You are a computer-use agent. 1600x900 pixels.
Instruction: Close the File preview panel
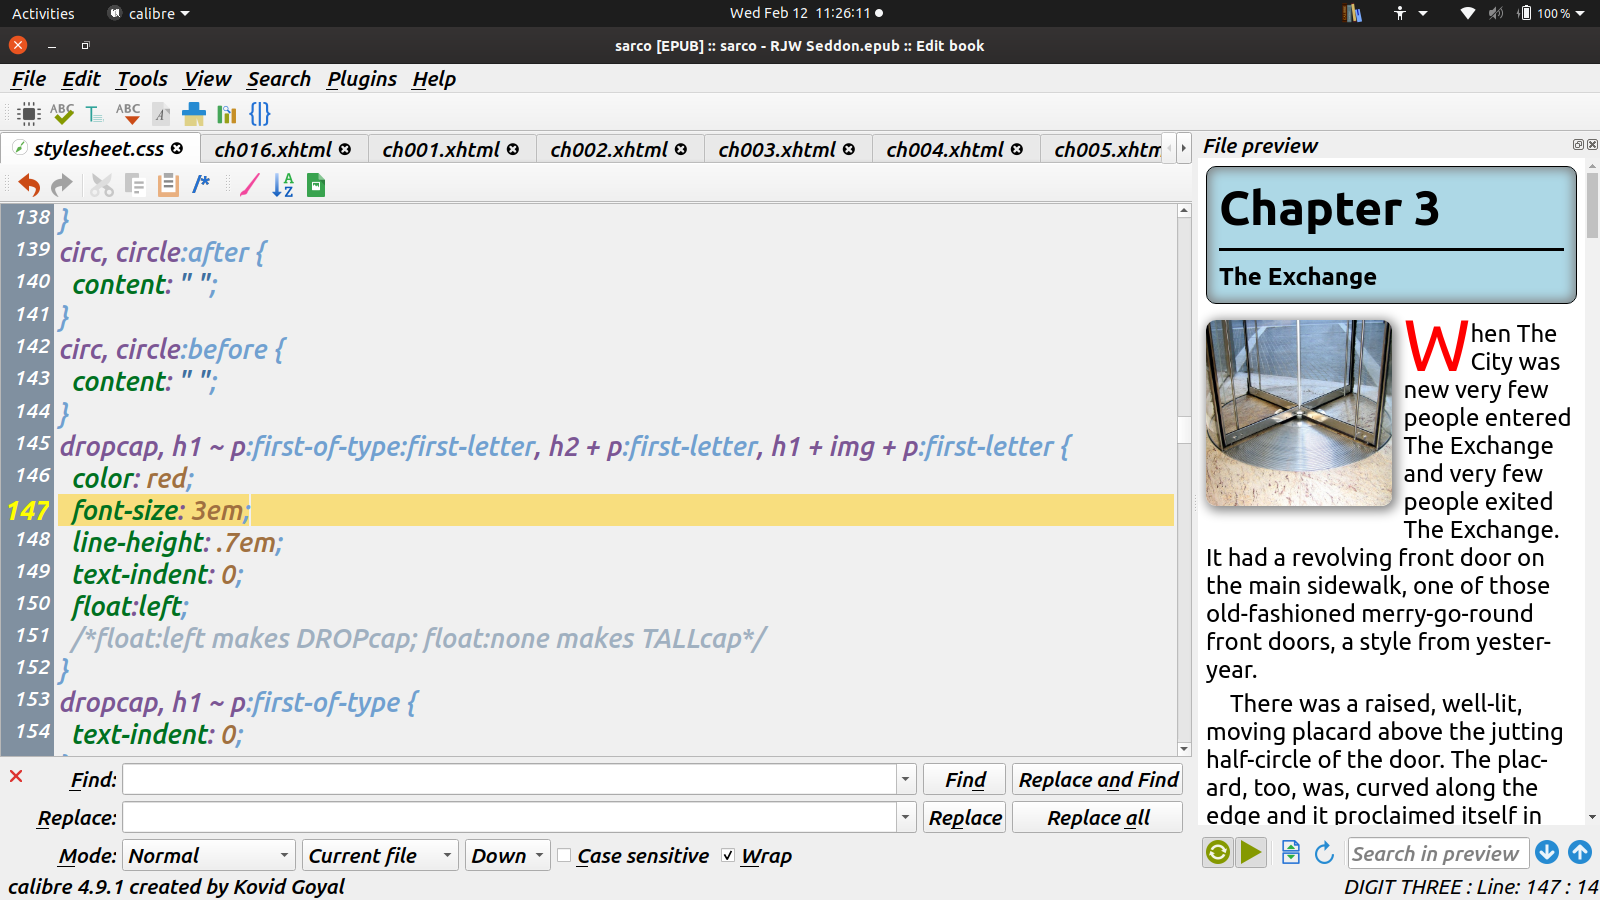[1592, 145]
